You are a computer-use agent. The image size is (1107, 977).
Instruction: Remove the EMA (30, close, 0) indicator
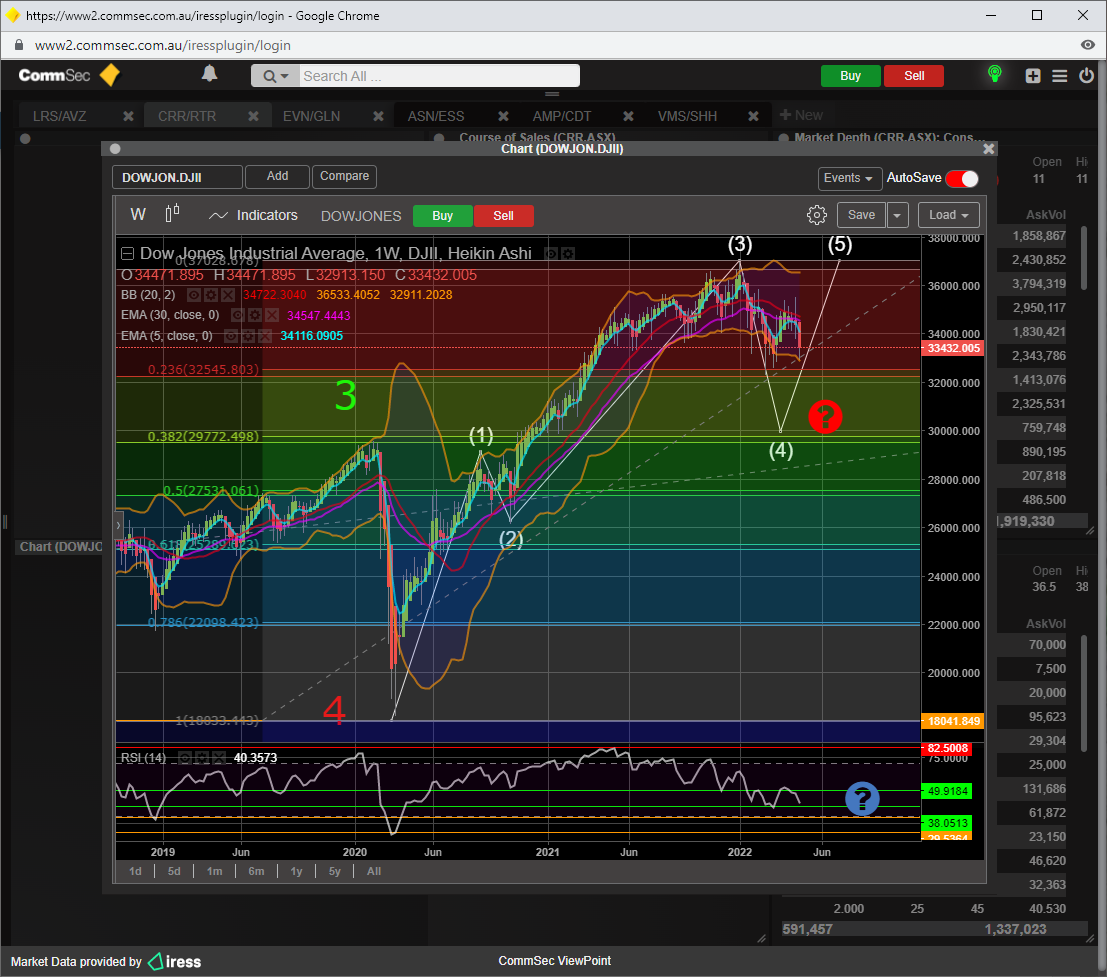[270, 315]
